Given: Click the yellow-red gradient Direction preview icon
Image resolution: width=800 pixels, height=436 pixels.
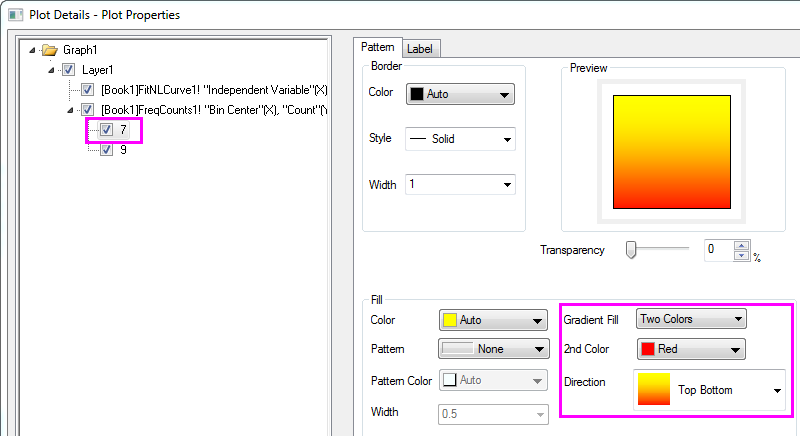Looking at the screenshot, I should [x=654, y=390].
